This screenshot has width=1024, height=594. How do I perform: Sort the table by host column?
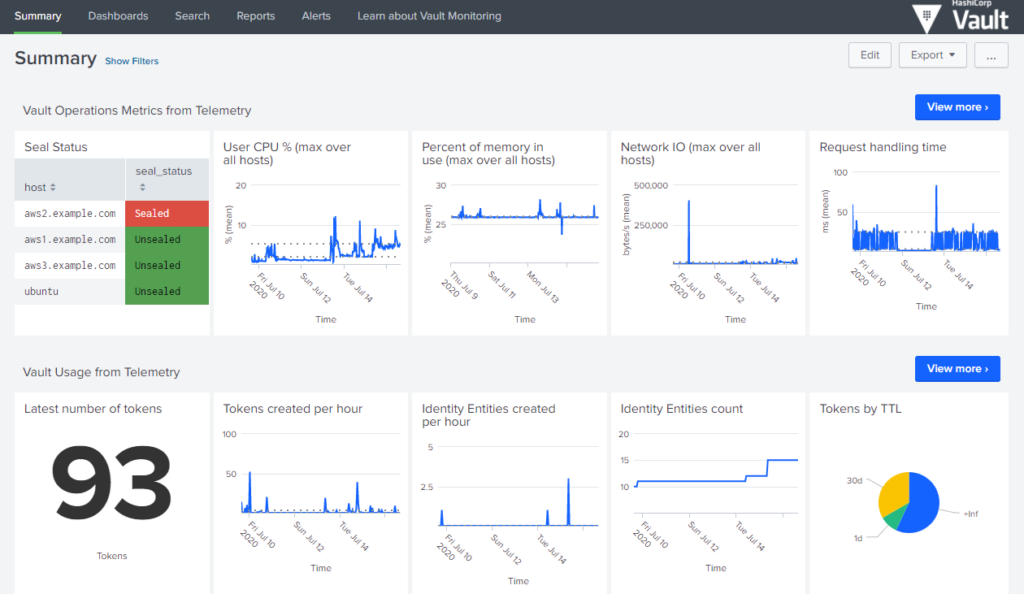point(40,186)
